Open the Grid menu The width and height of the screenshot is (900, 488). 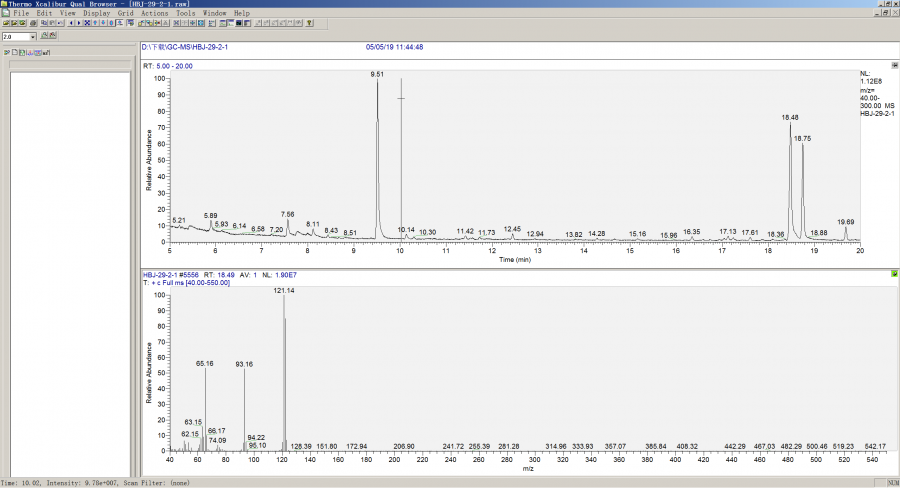pyautogui.click(x=126, y=13)
